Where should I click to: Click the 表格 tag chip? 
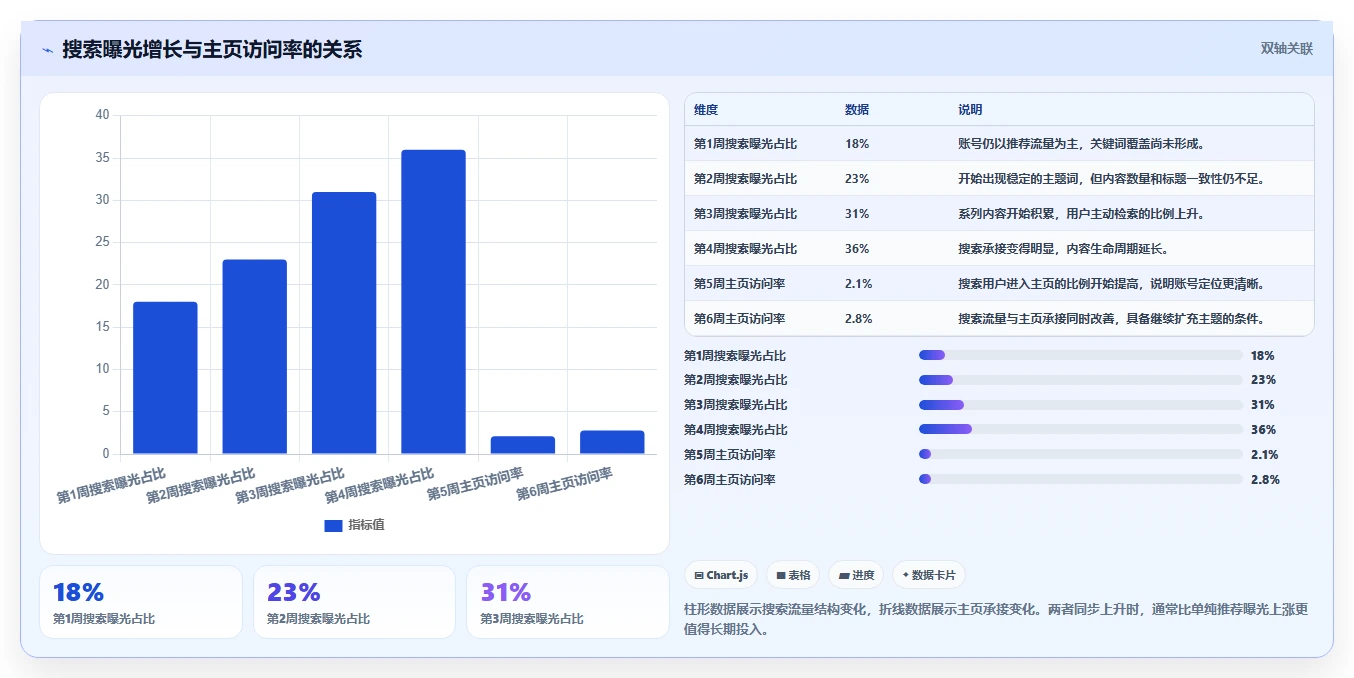[x=793, y=575]
